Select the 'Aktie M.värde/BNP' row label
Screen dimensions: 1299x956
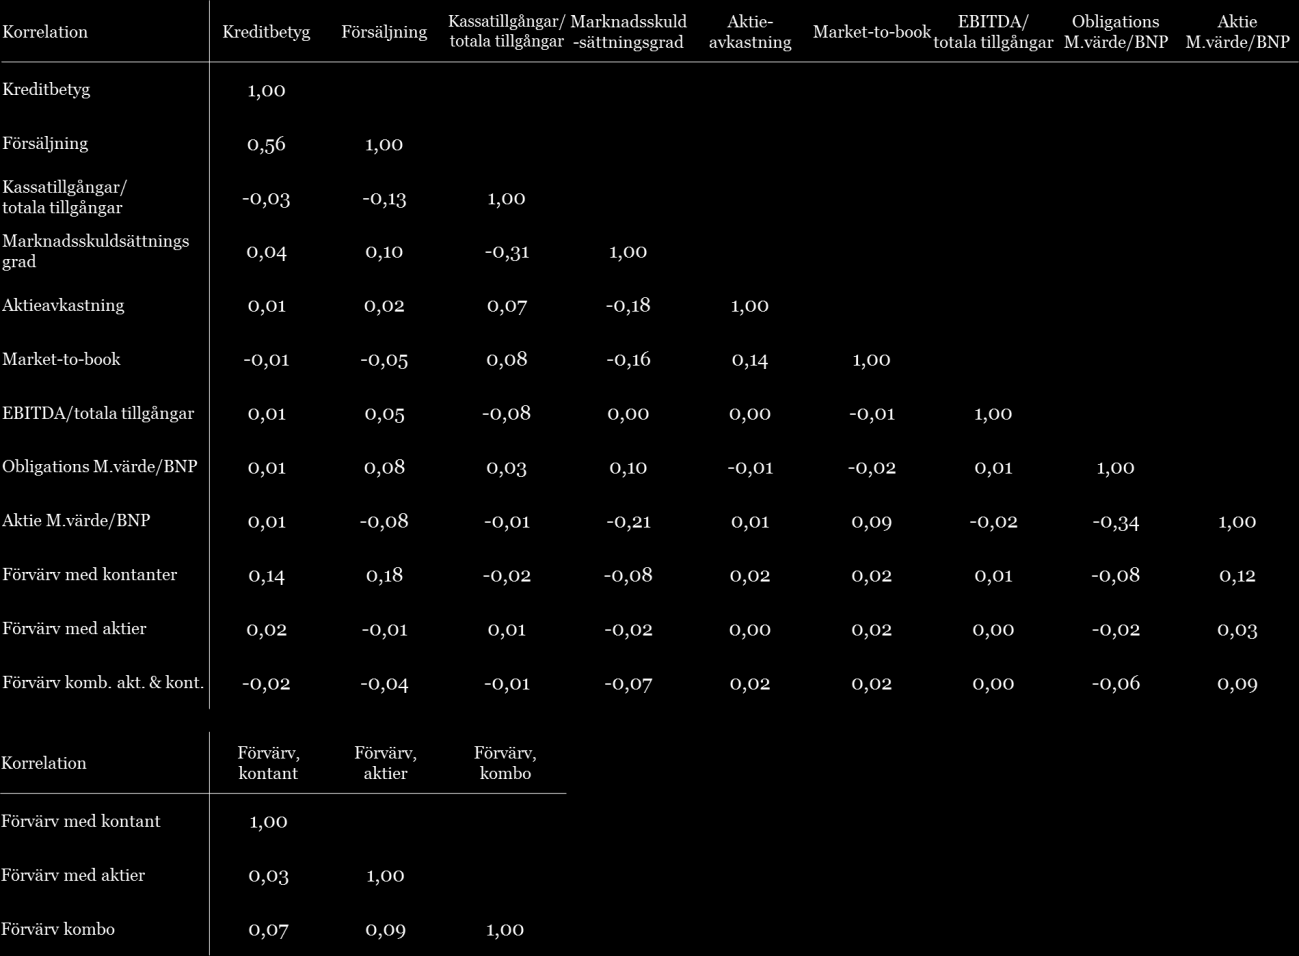point(76,521)
